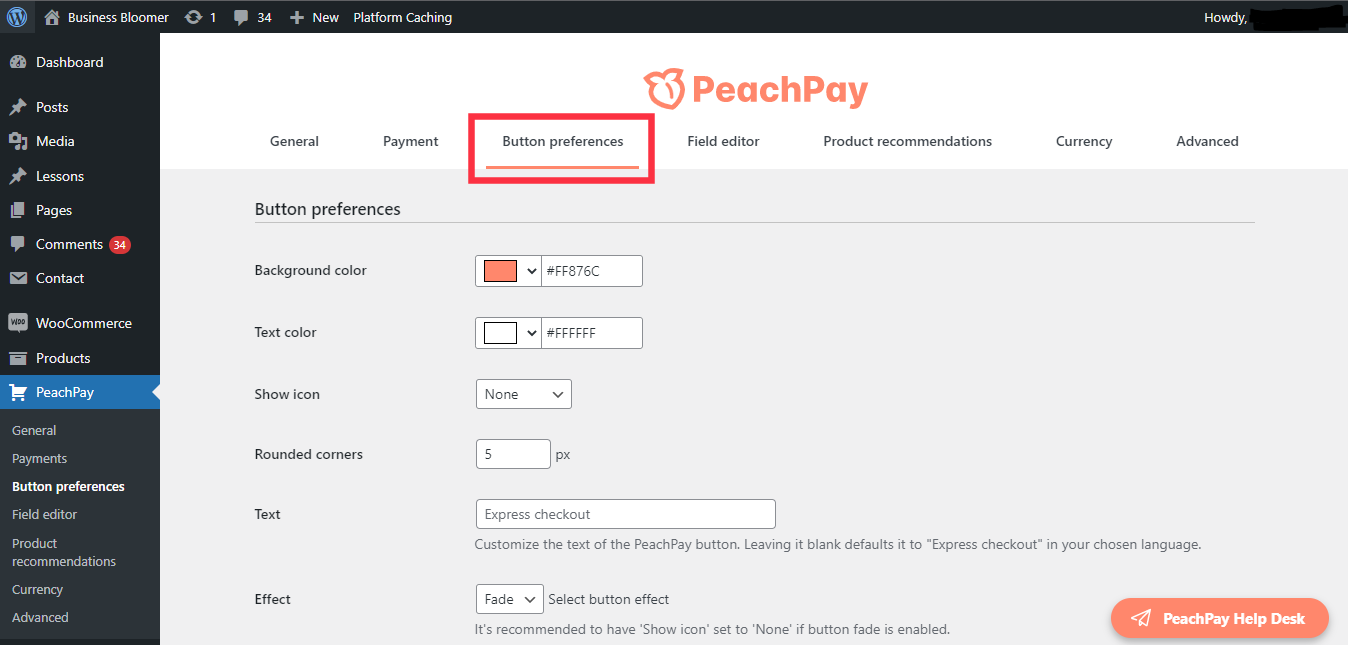
Task: Click the PeachPay Help Desk button
Action: tap(1220, 618)
